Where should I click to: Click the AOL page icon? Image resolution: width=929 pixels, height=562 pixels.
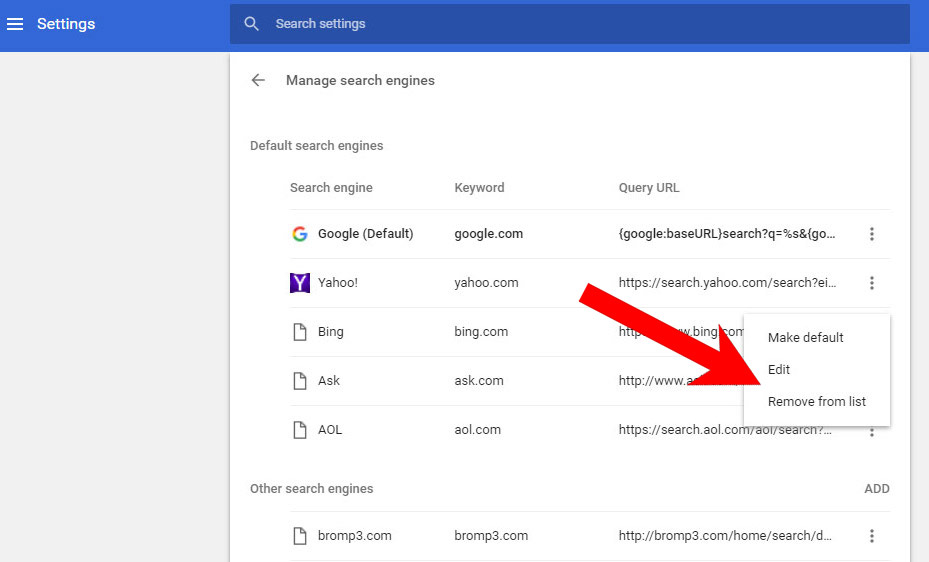click(x=300, y=430)
